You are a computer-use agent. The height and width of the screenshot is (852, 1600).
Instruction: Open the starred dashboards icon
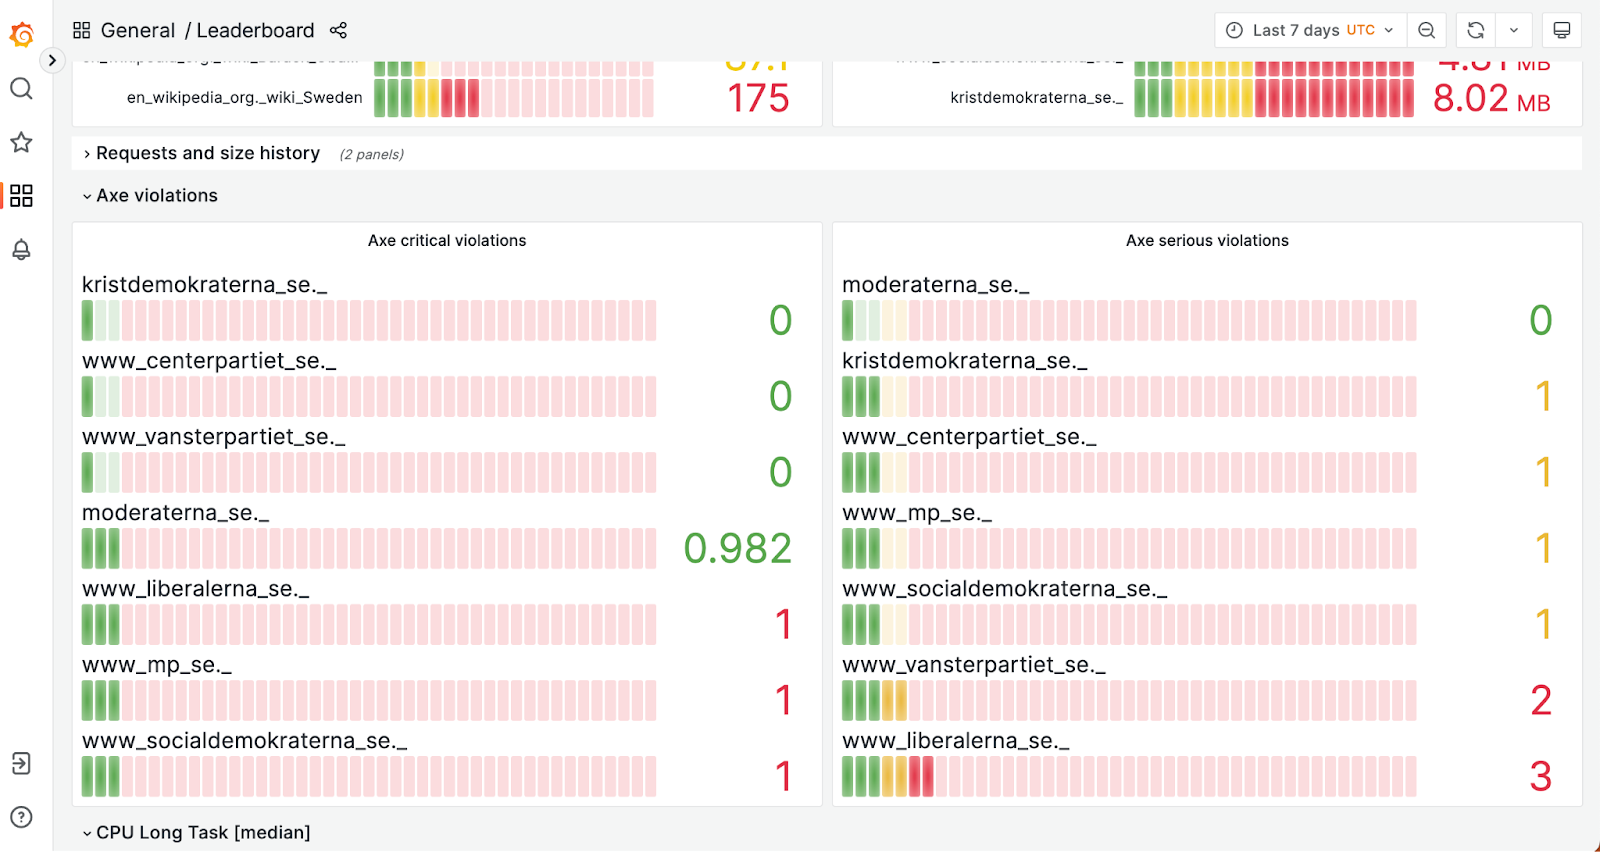point(21,142)
